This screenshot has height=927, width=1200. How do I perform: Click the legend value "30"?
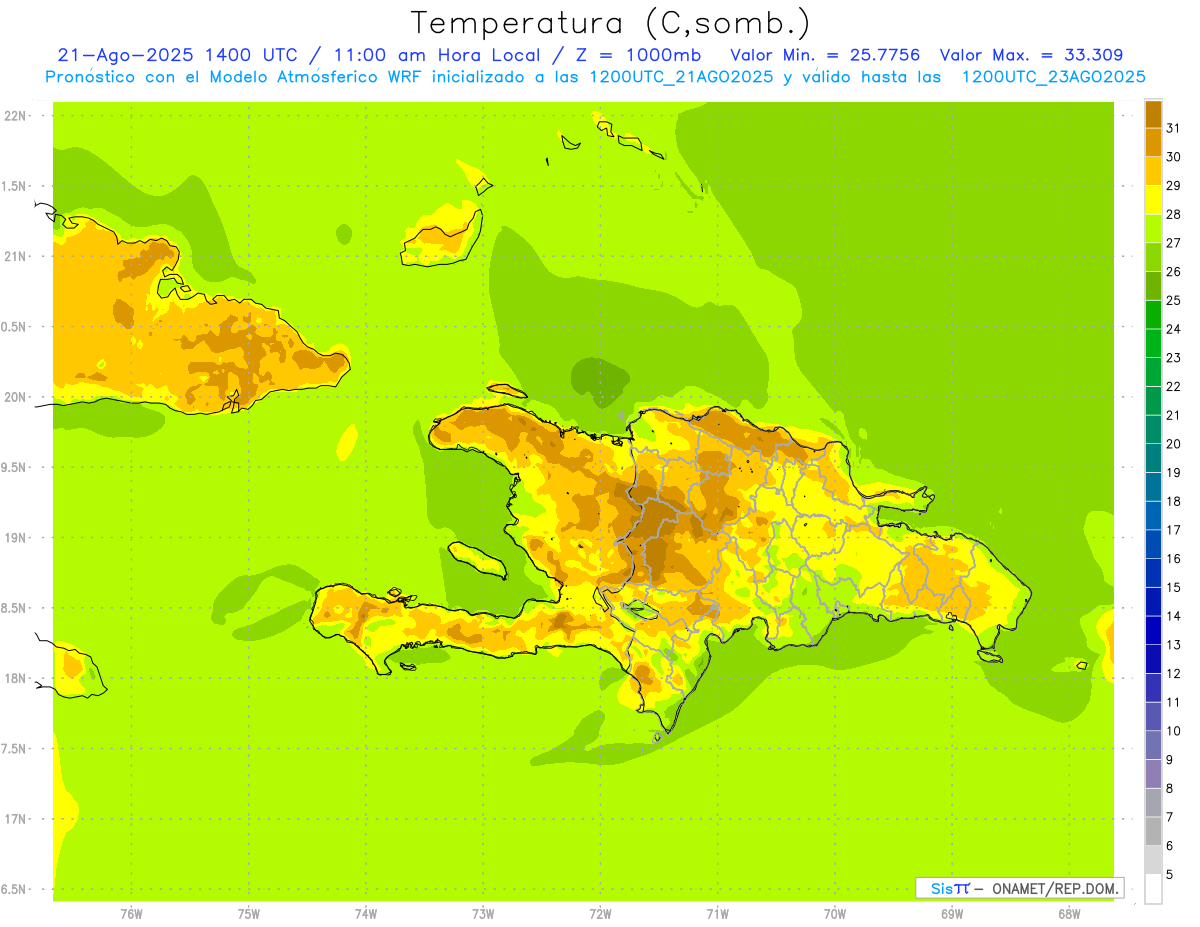(x=1174, y=157)
